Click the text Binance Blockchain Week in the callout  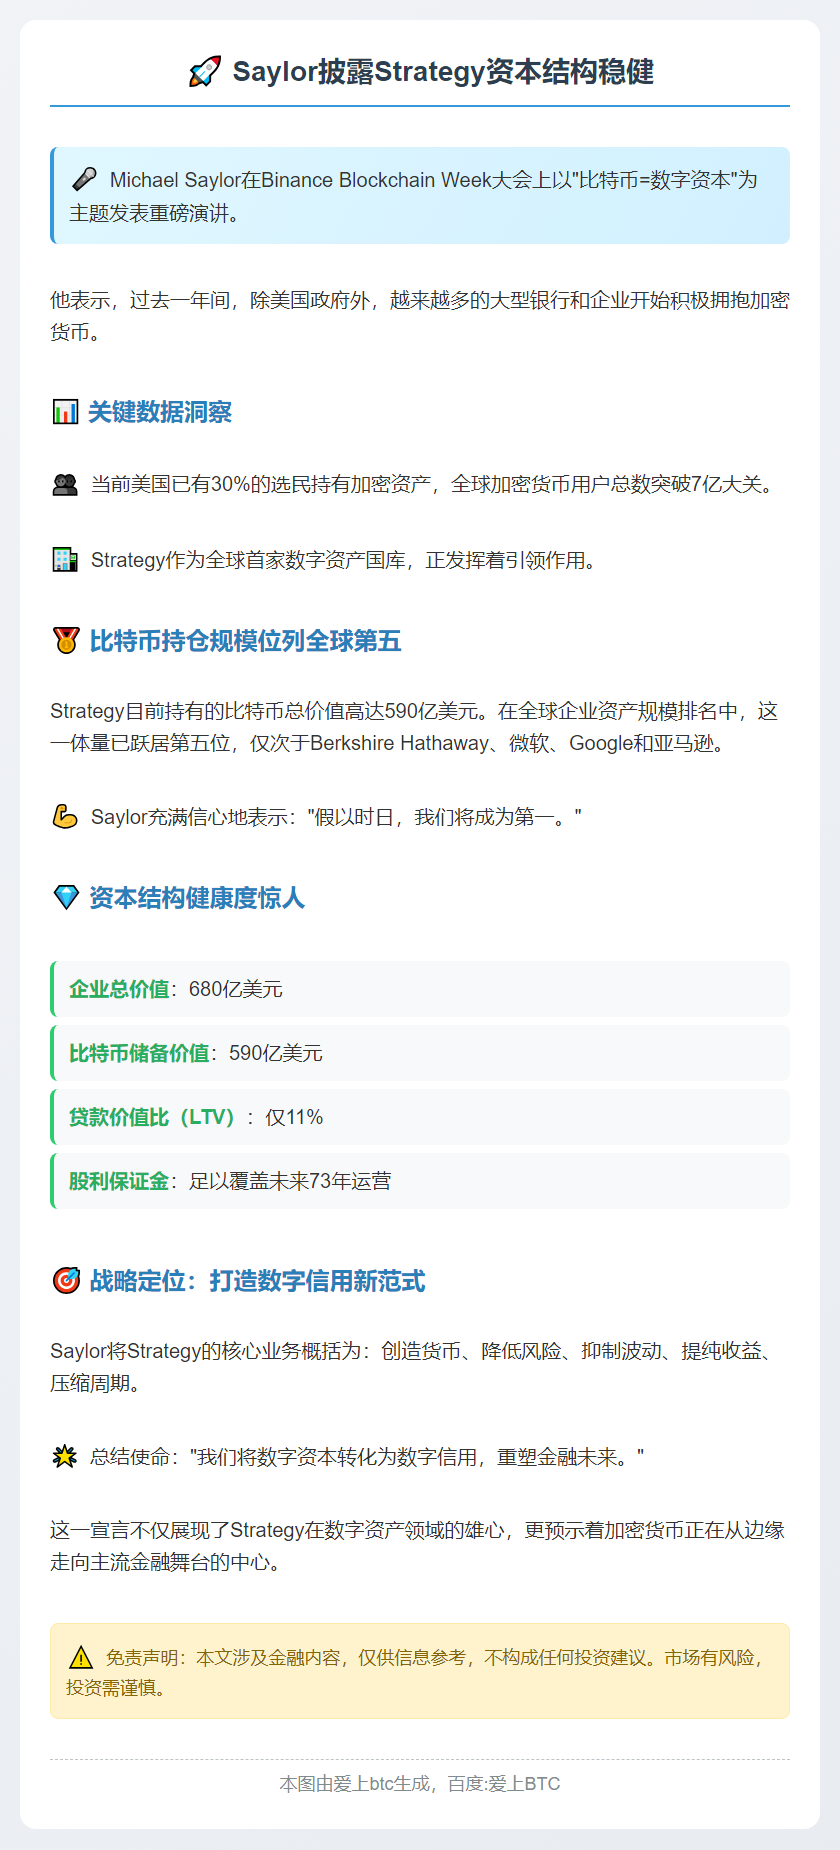(x=377, y=180)
